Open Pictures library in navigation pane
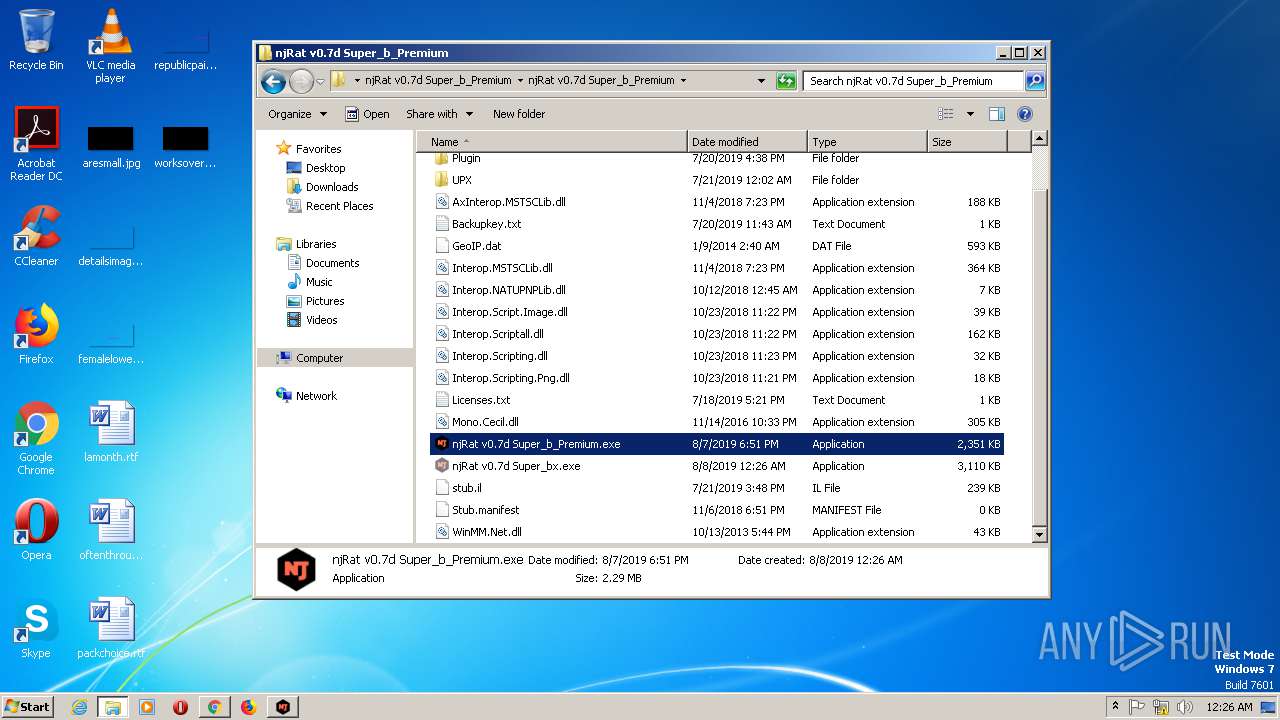The width and height of the screenshot is (1280, 720). coord(315,301)
